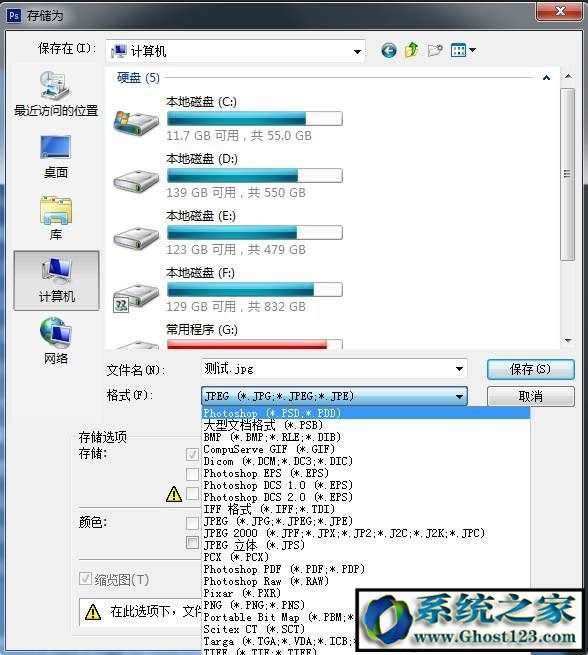Image resolution: width=588 pixels, height=655 pixels.
Task: Collapse the format (格式) dropdown arrow
Action: pos(459,396)
